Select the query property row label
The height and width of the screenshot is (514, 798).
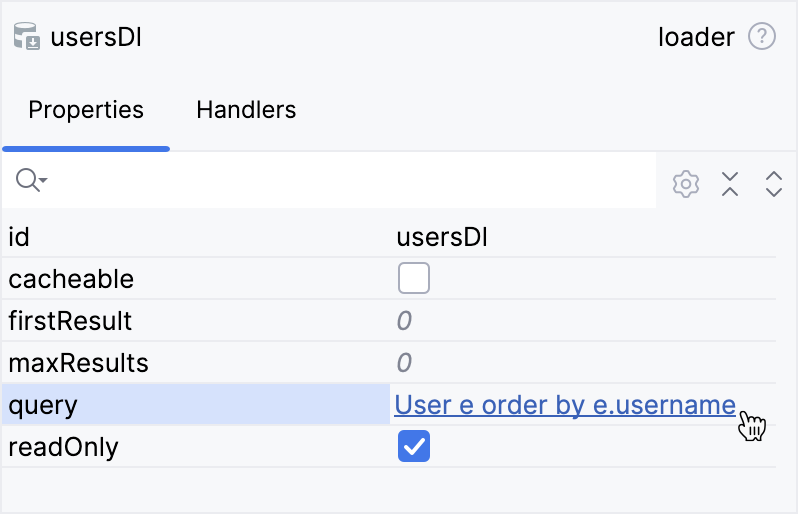tap(43, 405)
